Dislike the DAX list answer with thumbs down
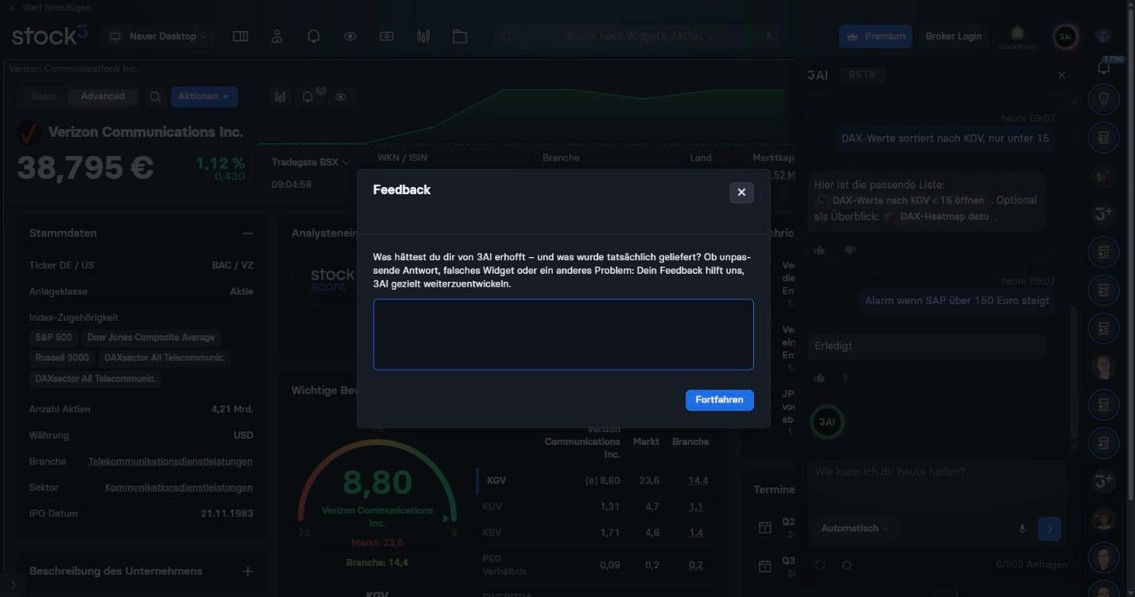 (x=850, y=250)
